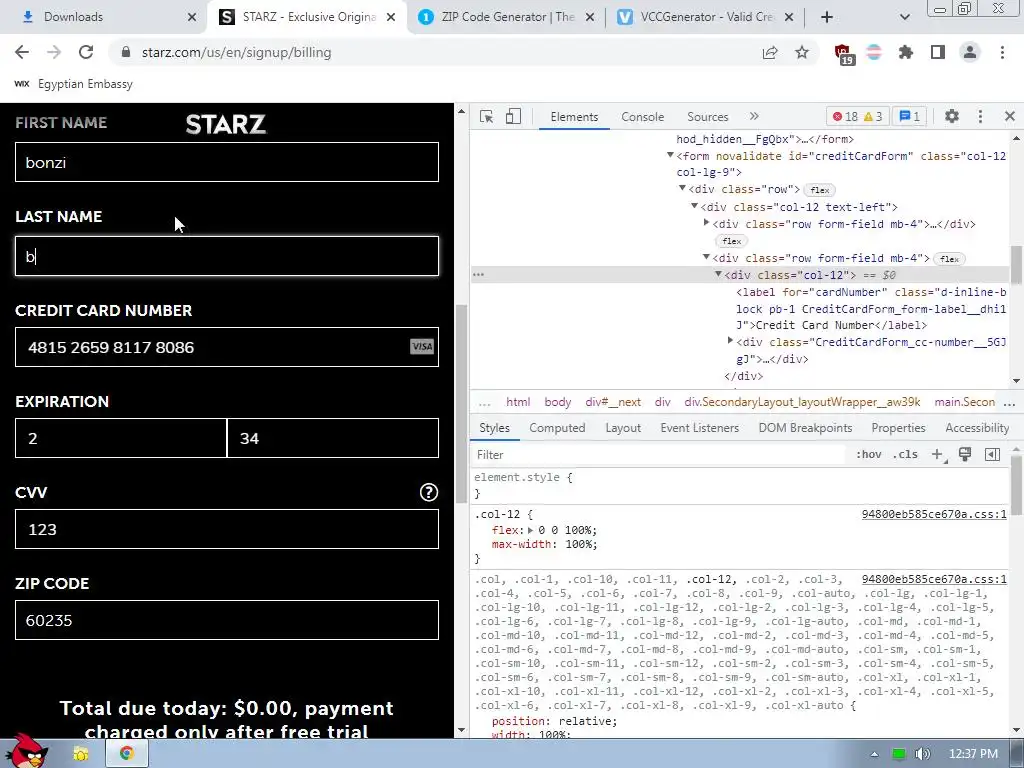1024x768 pixels.
Task: Bookmark this page with the star icon
Action: pos(802,52)
